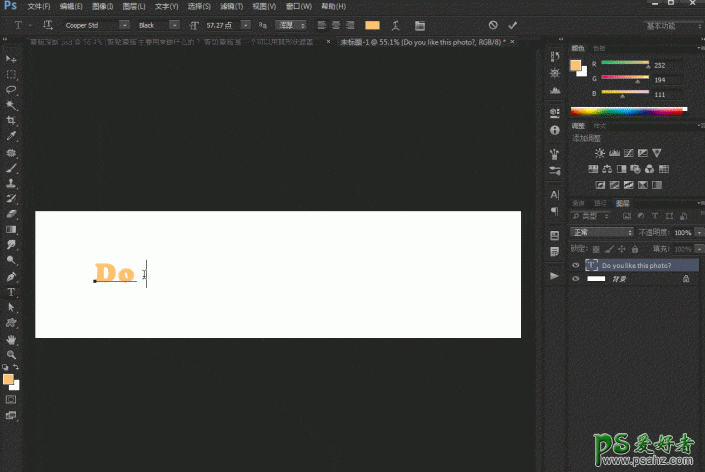Image resolution: width=705 pixels, height=472 pixels.
Task: Open the 正常 blend mode dropdown
Action: coord(602,232)
